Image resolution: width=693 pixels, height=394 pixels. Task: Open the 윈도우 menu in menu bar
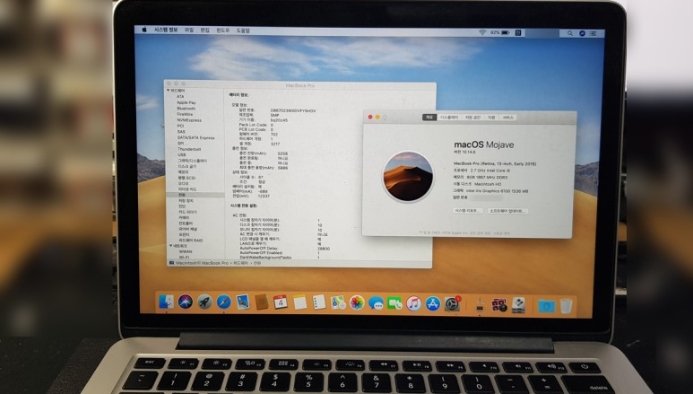[223, 31]
